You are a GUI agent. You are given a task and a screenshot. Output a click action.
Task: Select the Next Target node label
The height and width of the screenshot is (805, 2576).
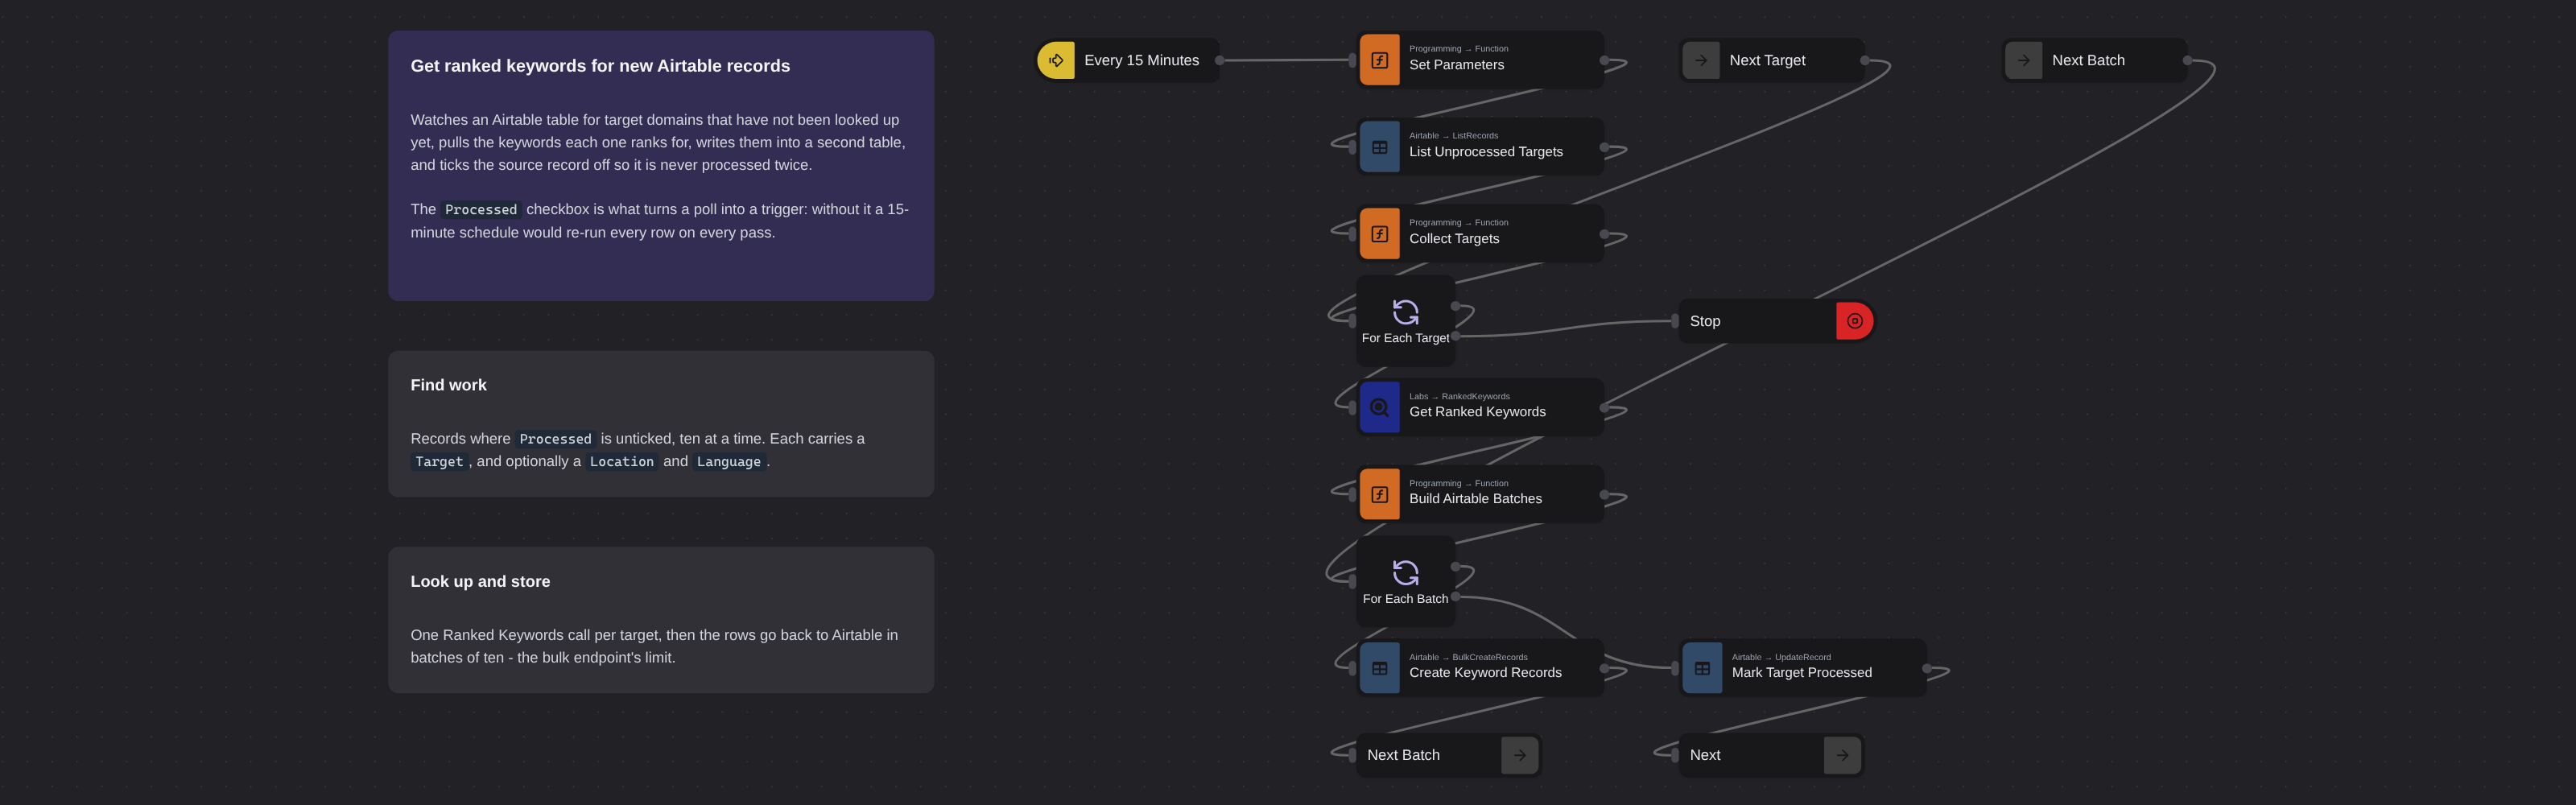[x=1767, y=60]
